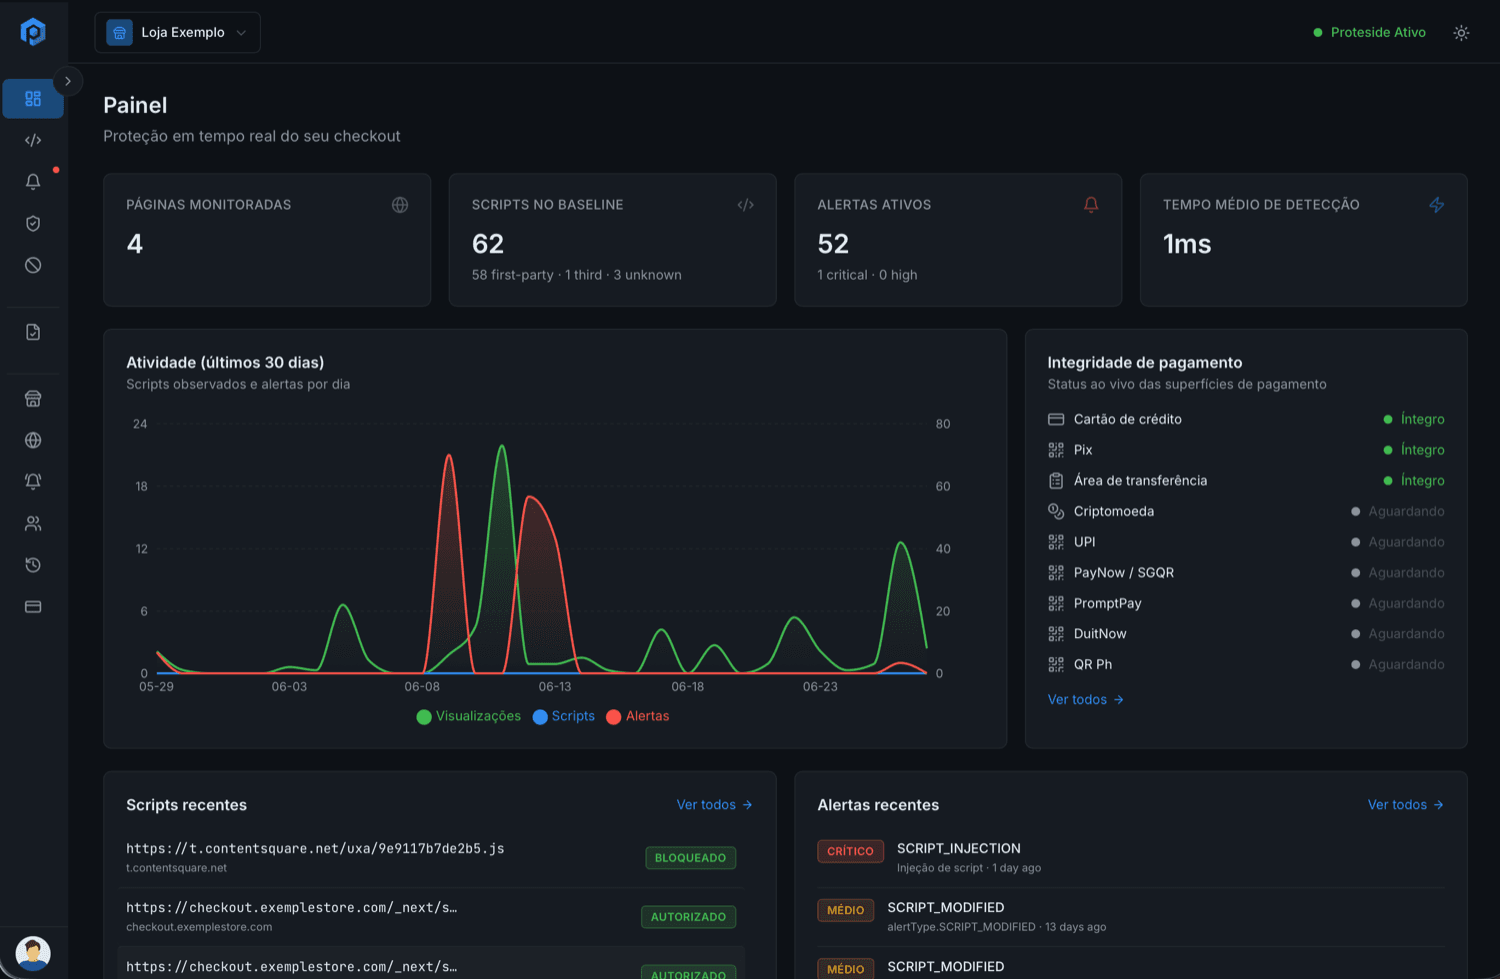This screenshot has height=979, width=1500.
Task: Click the Aguardando status for Criptomoeda
Action: [1397, 511]
